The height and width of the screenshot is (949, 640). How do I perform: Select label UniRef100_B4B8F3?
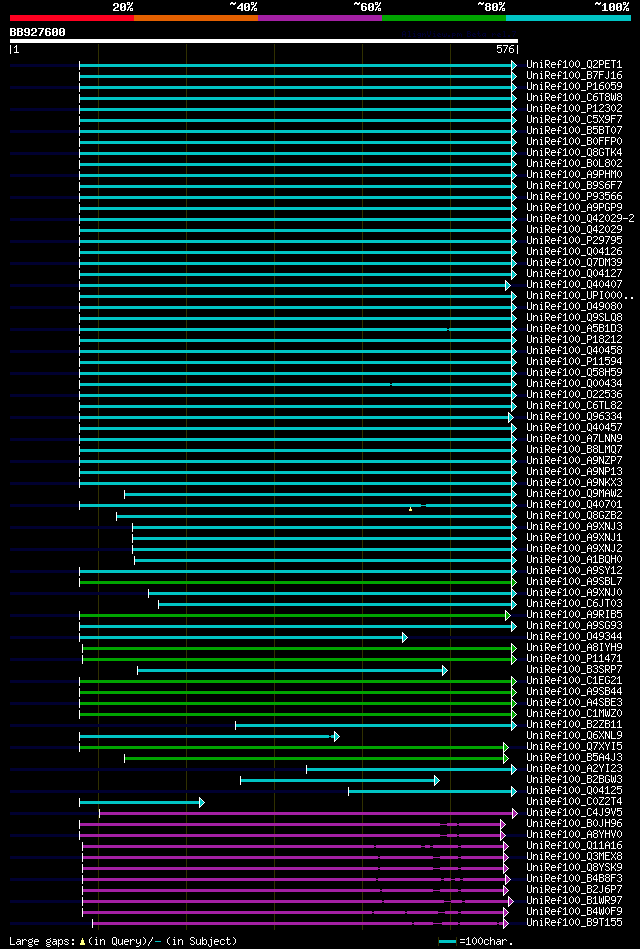tap(574, 879)
